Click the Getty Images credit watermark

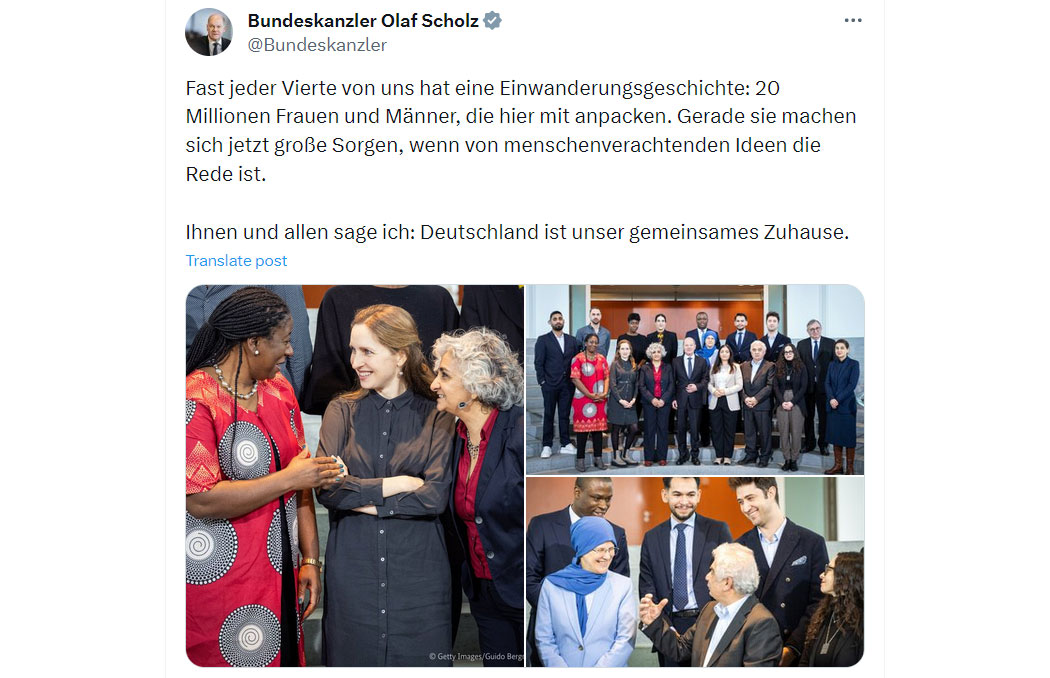476,657
